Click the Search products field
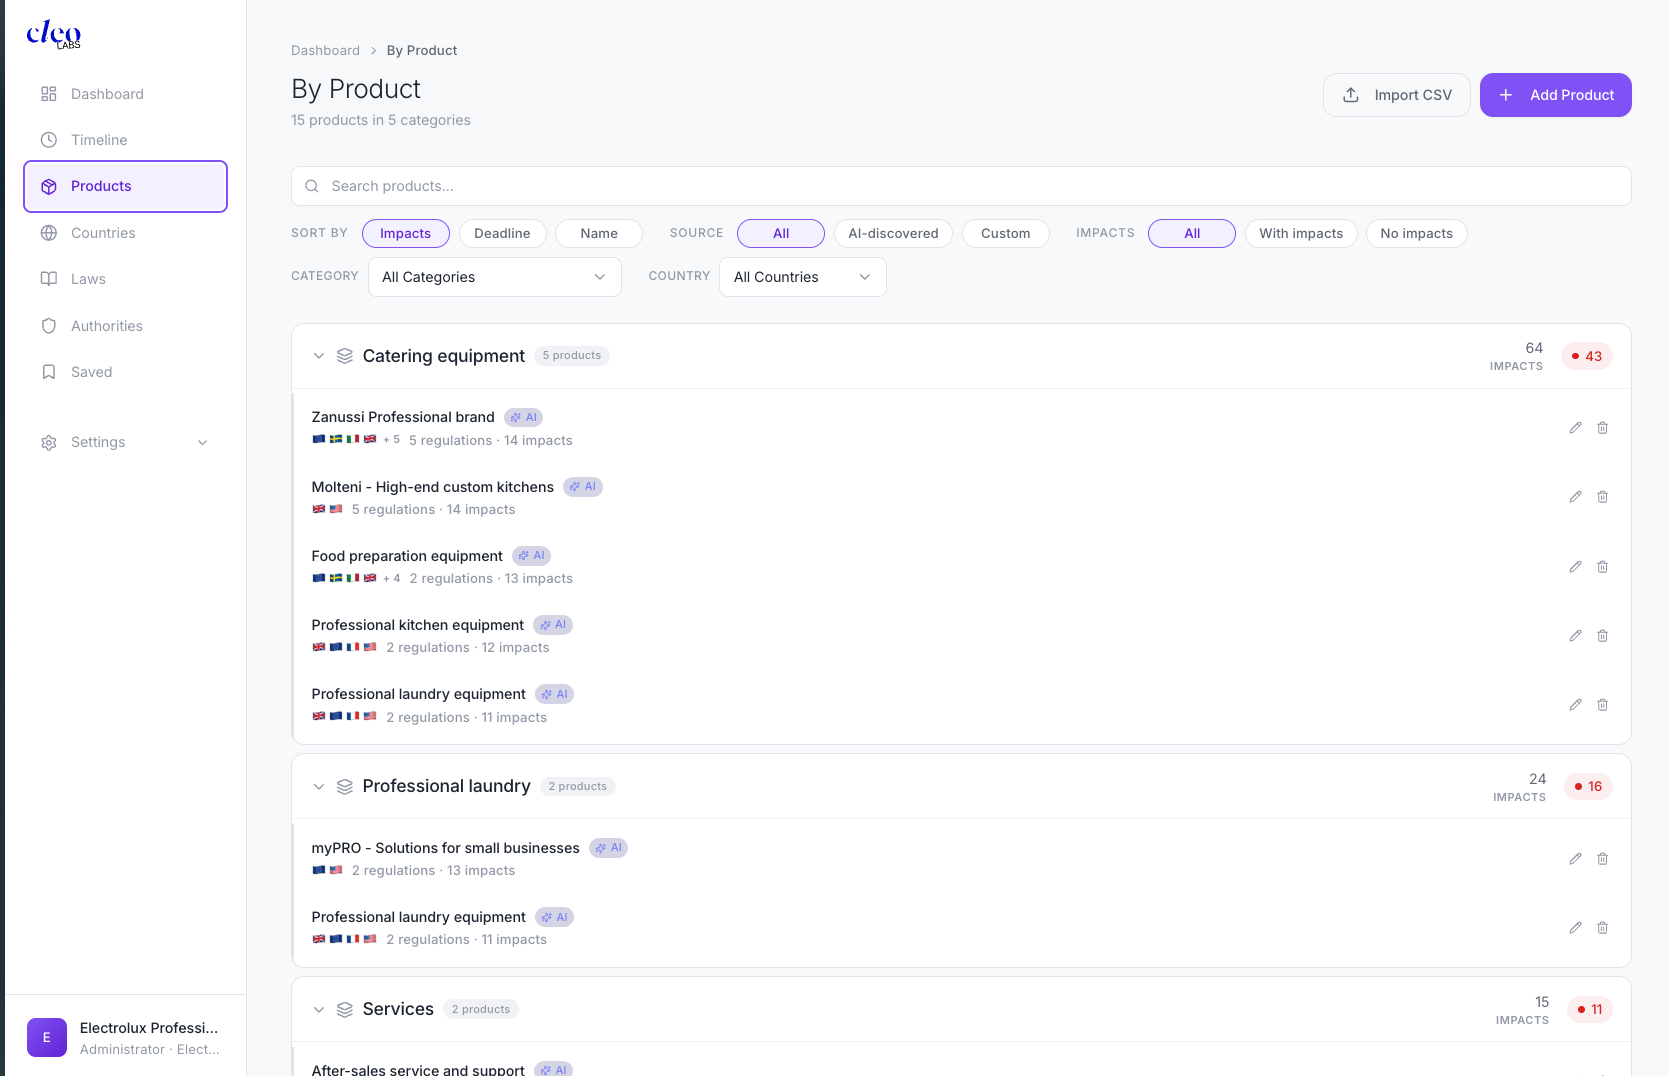 [961, 186]
